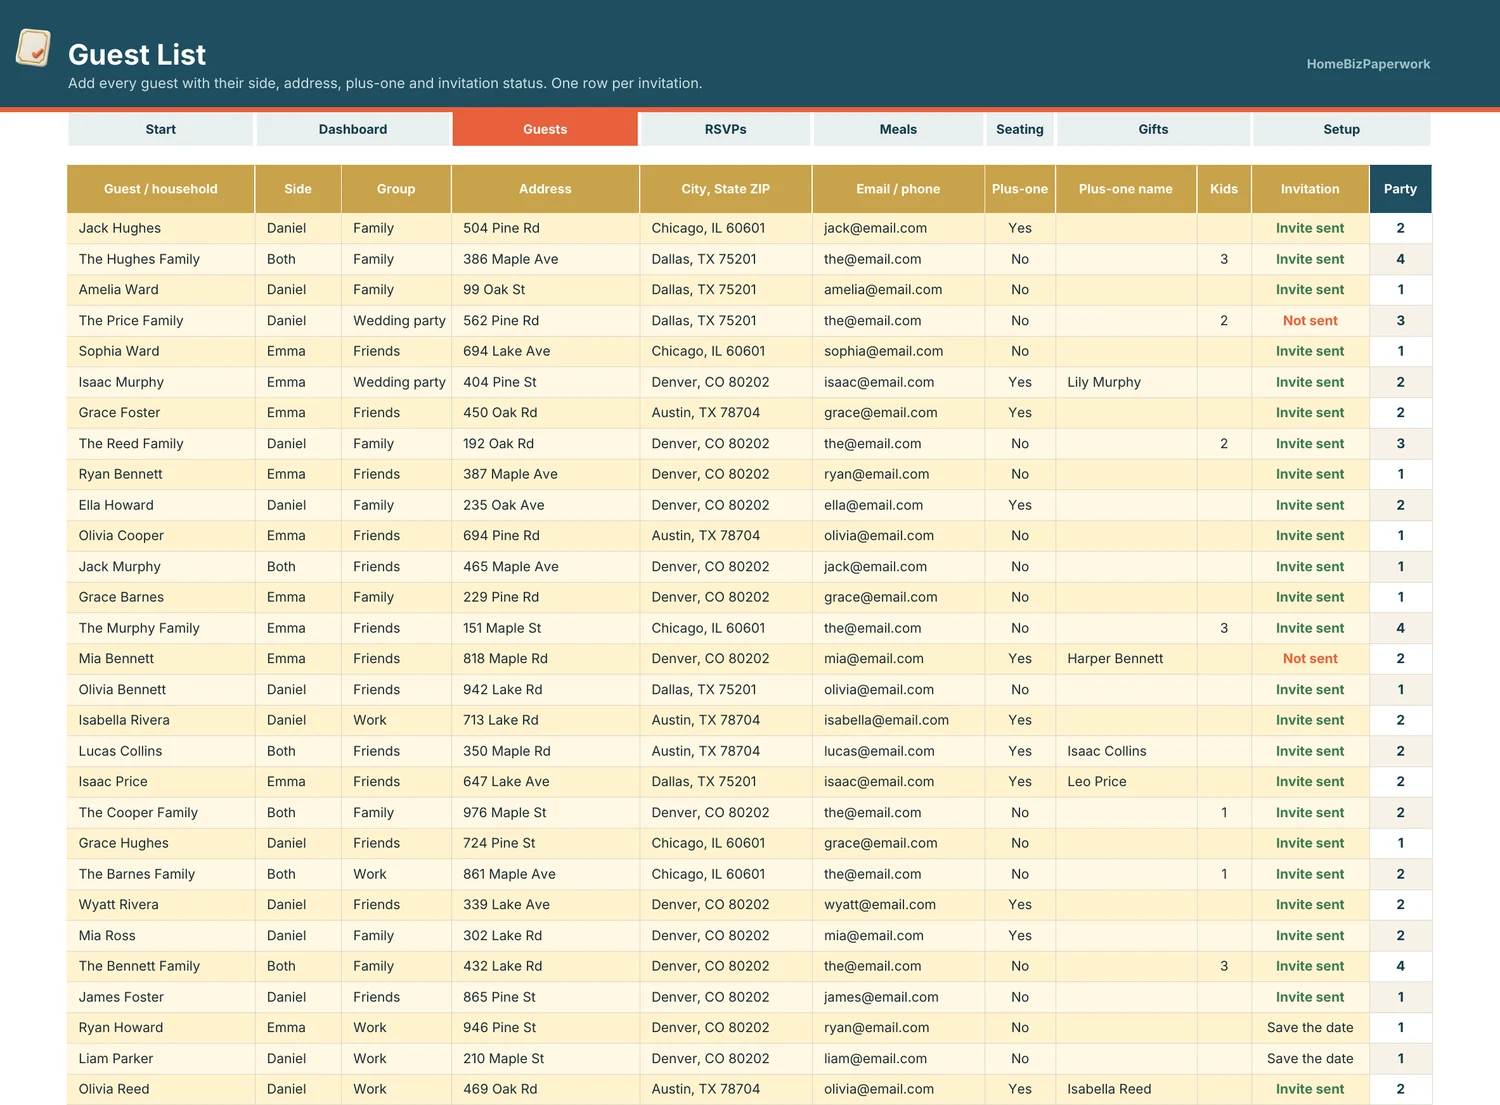Select the sophia@email.com cell
Image resolution: width=1500 pixels, height=1105 pixels.
(x=898, y=351)
